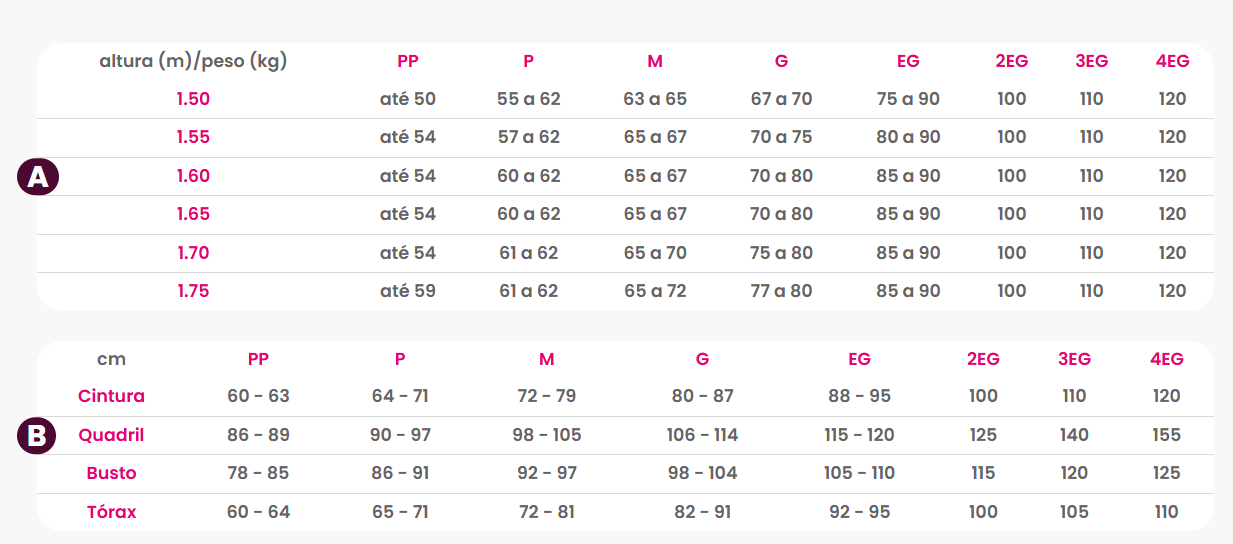1233x544 pixels.
Task: Select the 'até 59' cell for 1.75
Action: click(x=408, y=291)
